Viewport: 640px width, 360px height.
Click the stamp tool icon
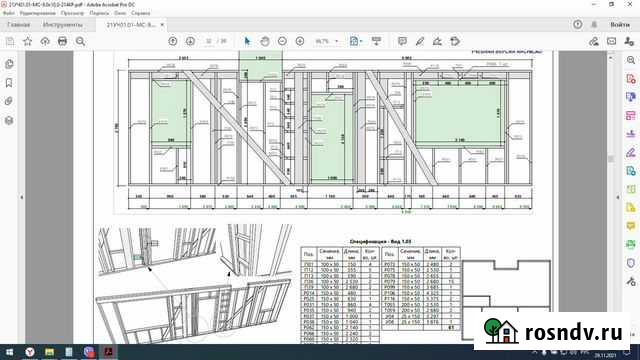455,41
